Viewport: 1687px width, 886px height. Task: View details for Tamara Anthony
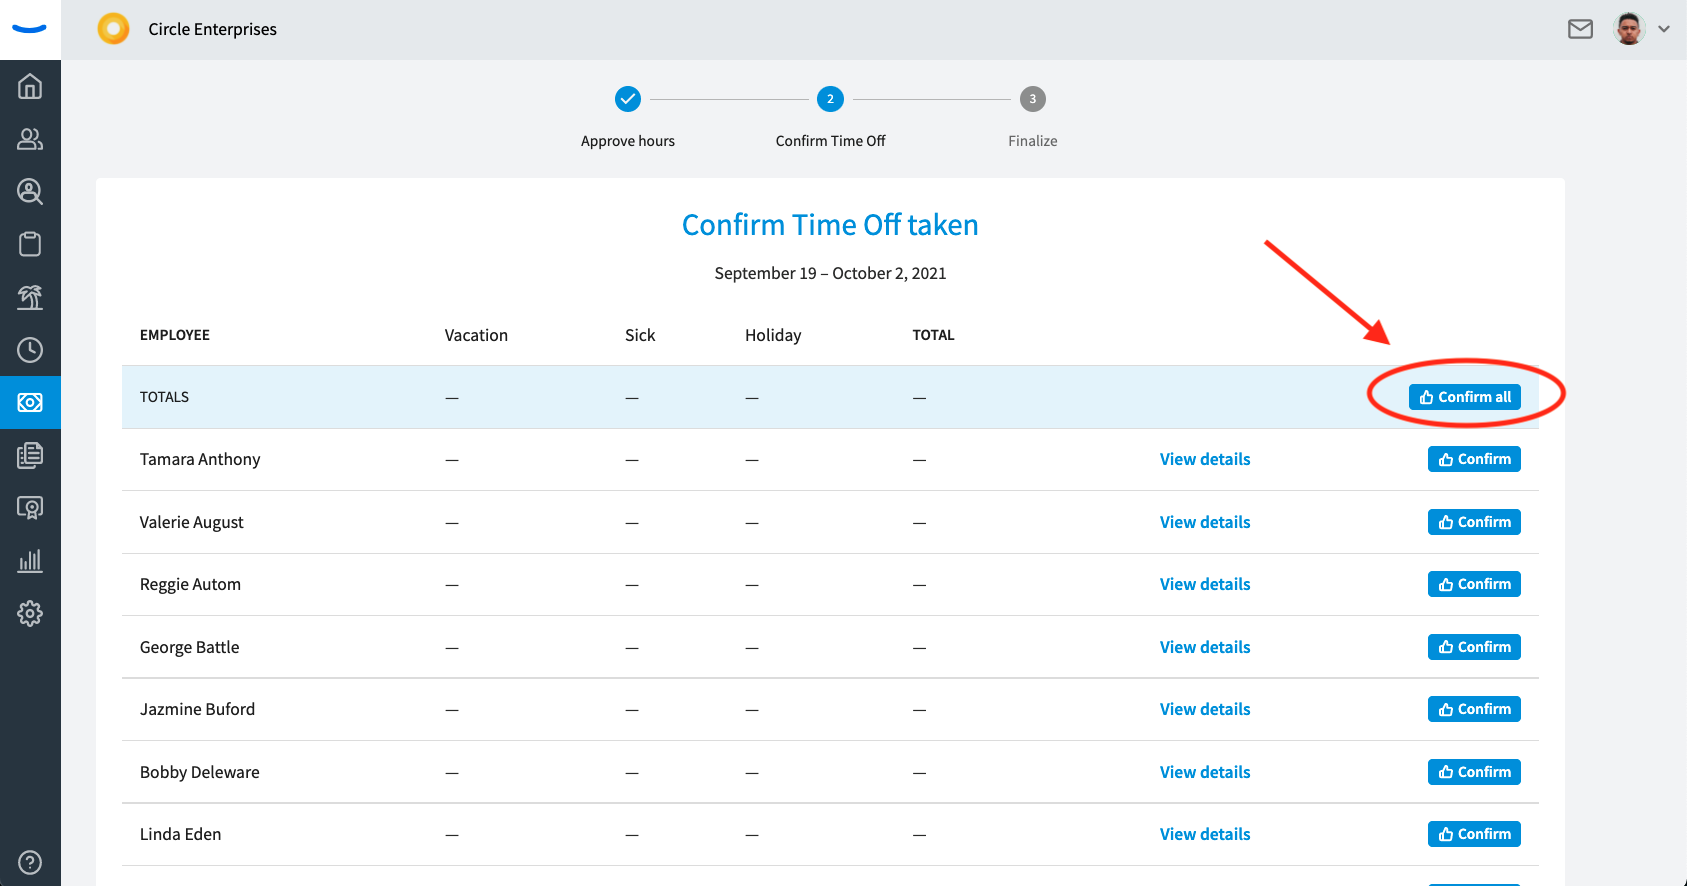[1205, 459]
